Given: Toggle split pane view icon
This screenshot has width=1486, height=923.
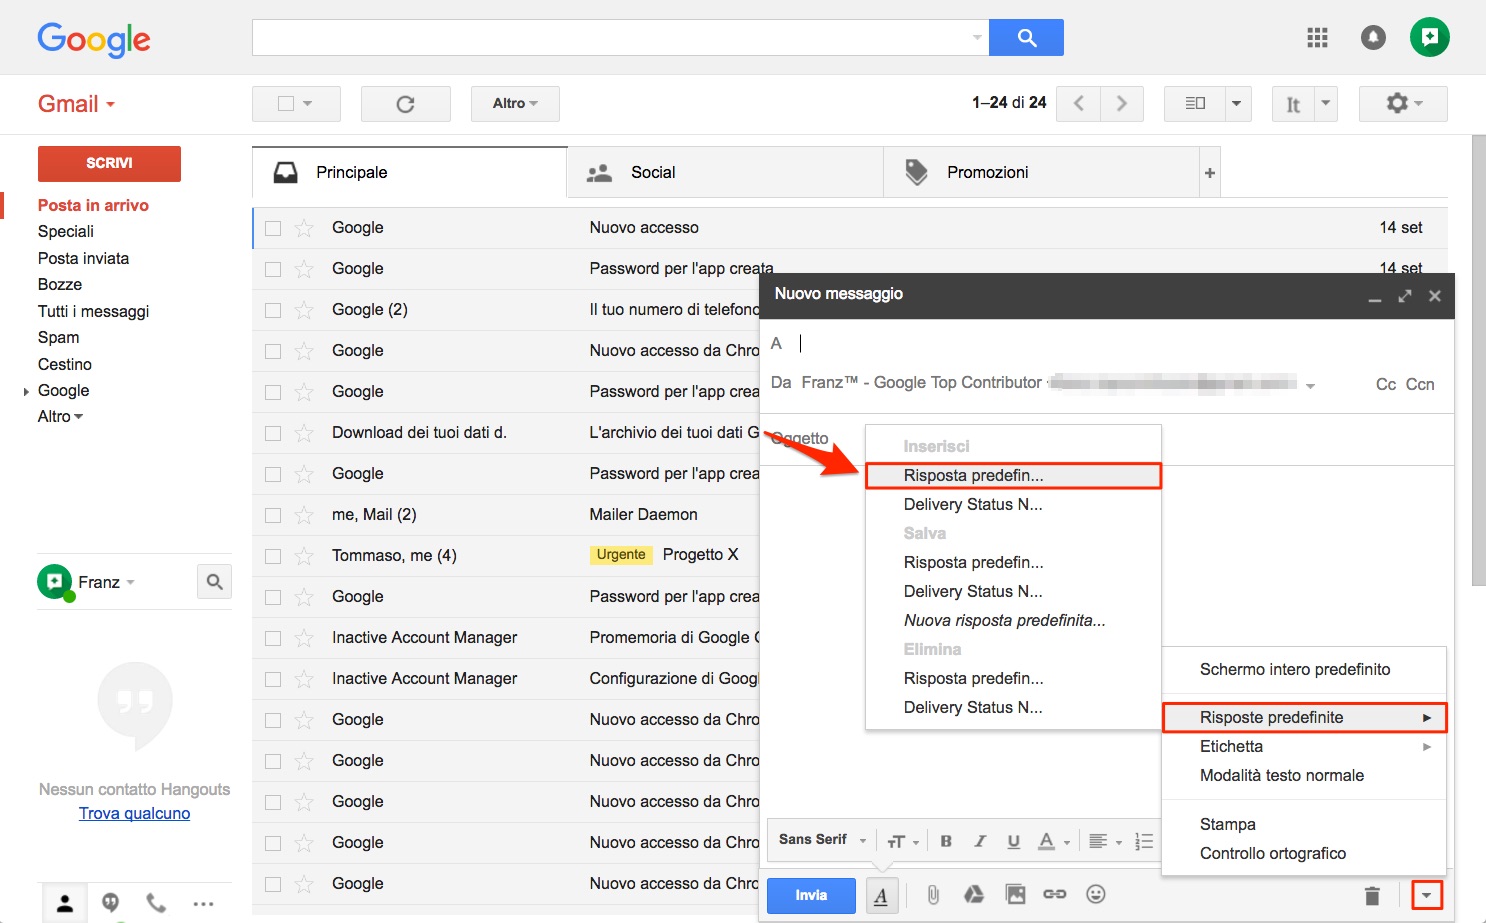Looking at the screenshot, I should 1195,104.
